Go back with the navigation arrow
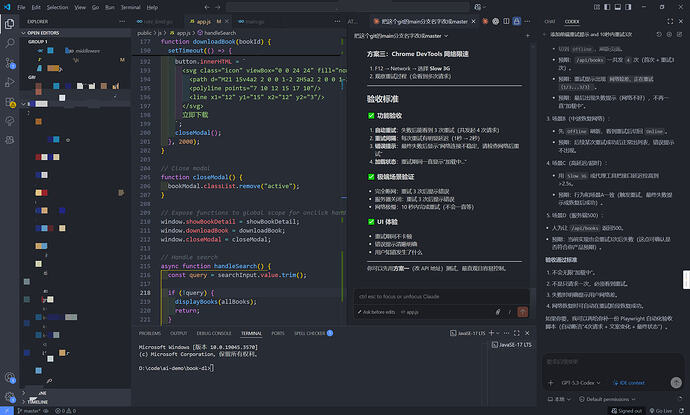Screen dimensions: 690x415 [207, 7]
